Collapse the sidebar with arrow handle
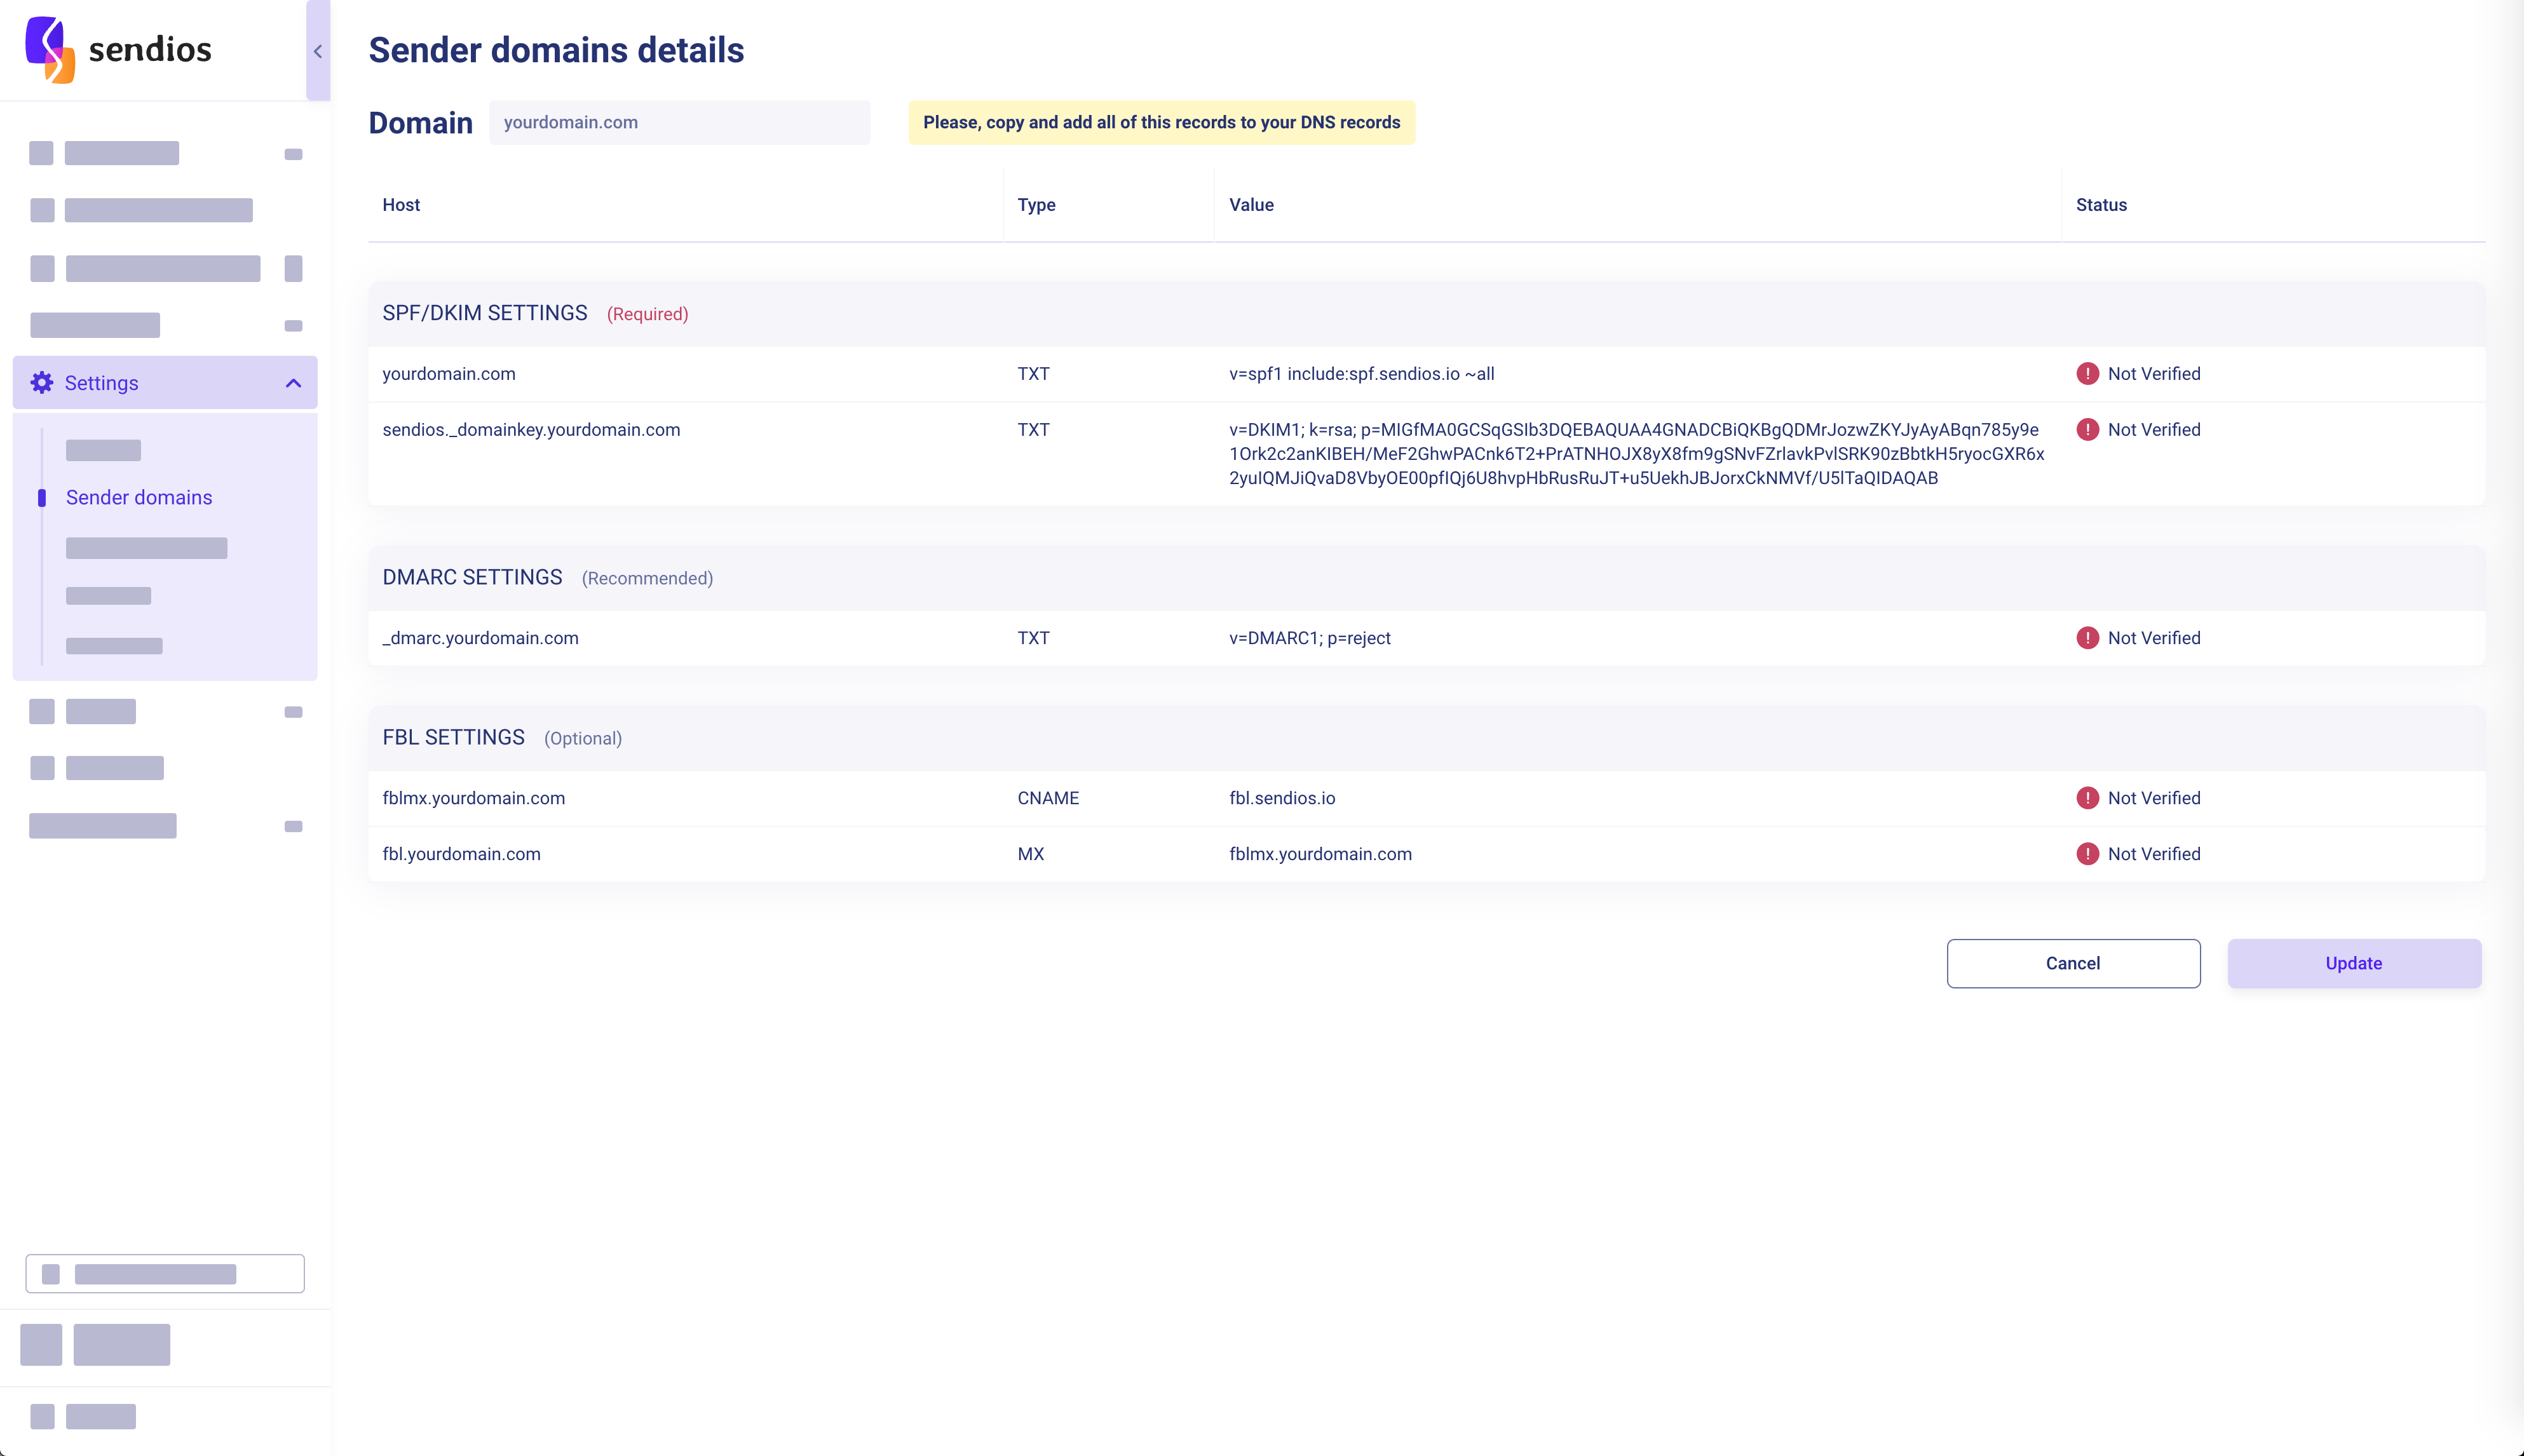2524x1456 pixels. coord(317,51)
